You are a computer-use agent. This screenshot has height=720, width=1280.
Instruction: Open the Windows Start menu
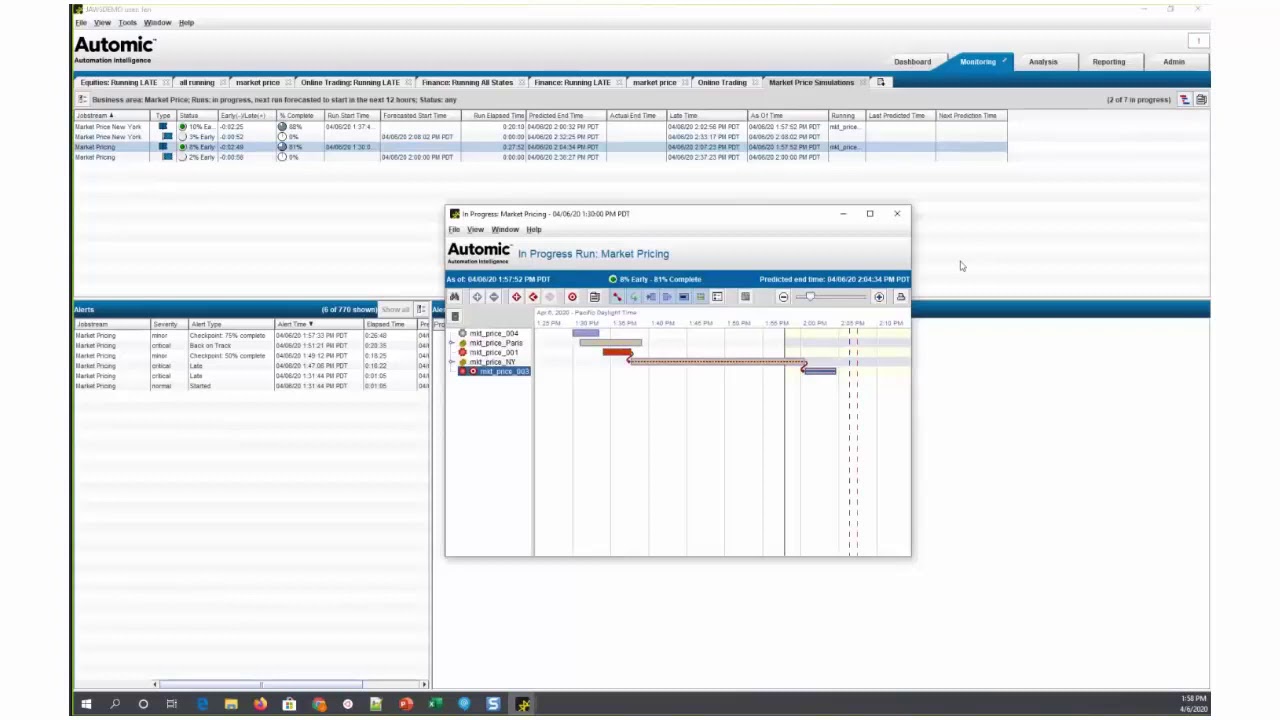[86, 705]
